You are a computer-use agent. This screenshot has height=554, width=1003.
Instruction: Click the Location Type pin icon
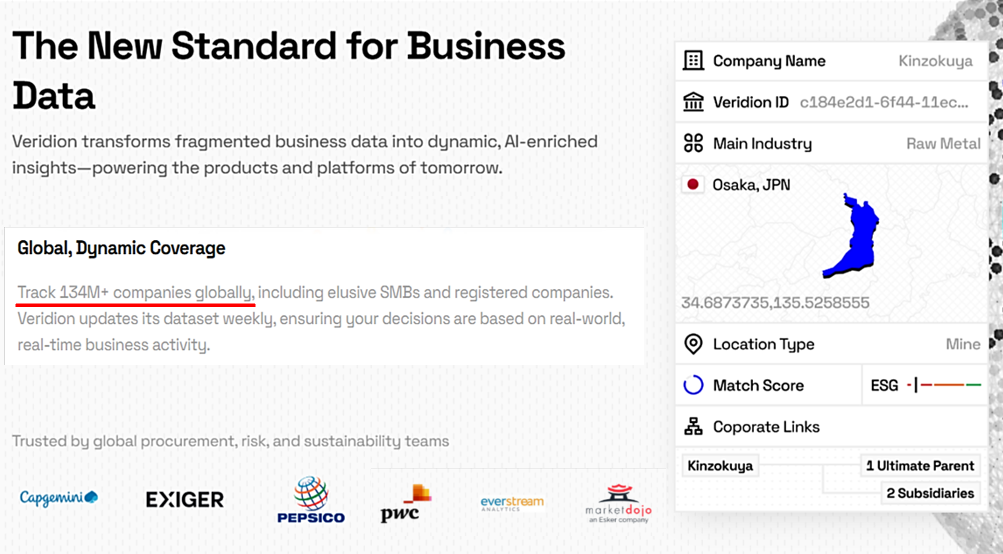(693, 344)
